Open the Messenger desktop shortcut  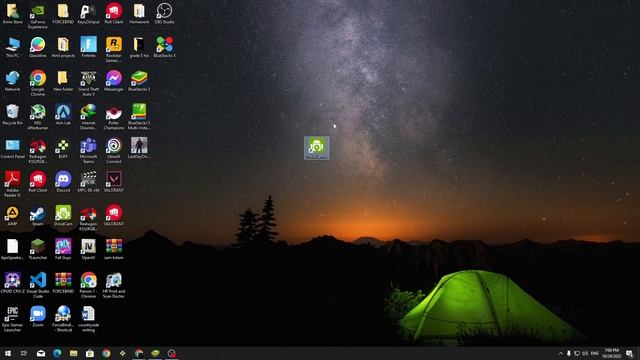113,81
